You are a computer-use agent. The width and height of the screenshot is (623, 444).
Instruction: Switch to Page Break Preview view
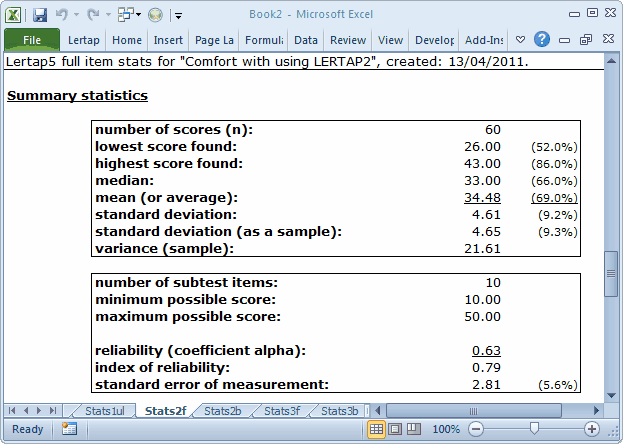tap(414, 429)
